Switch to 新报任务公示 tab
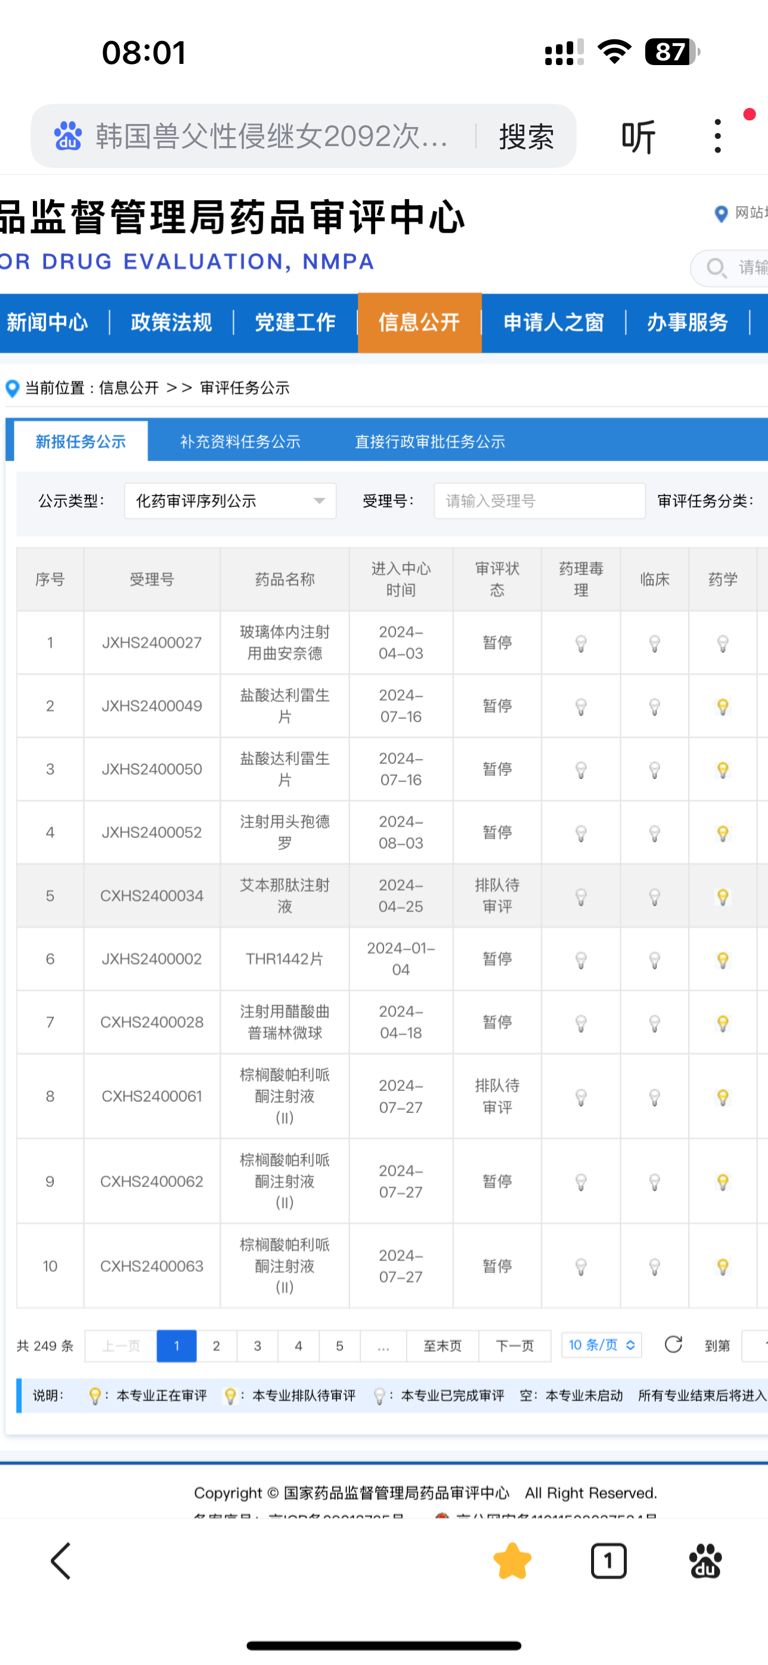This screenshot has width=768, height=1665. point(81,441)
